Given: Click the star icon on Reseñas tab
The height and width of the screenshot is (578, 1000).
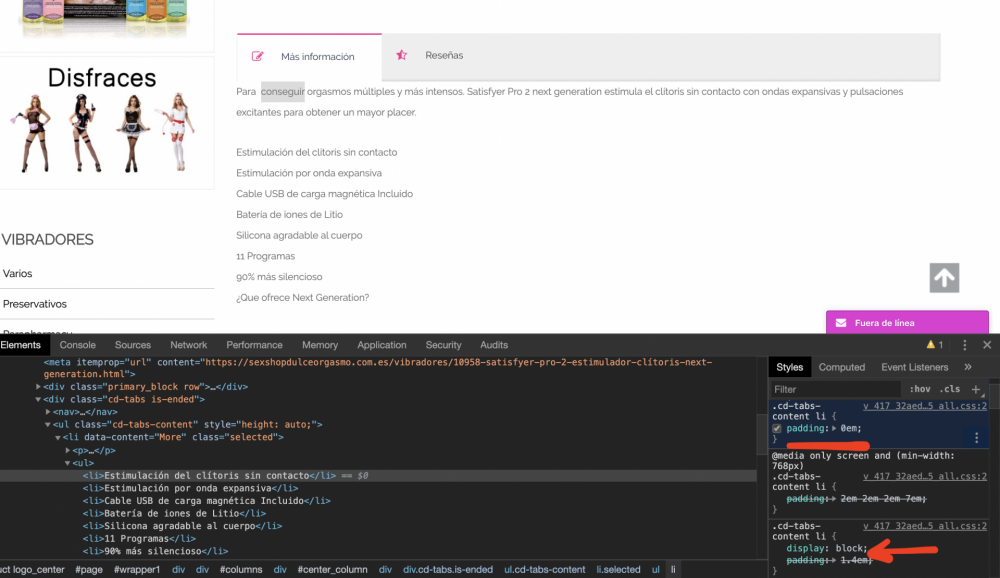Looking at the screenshot, I should tap(401, 55).
